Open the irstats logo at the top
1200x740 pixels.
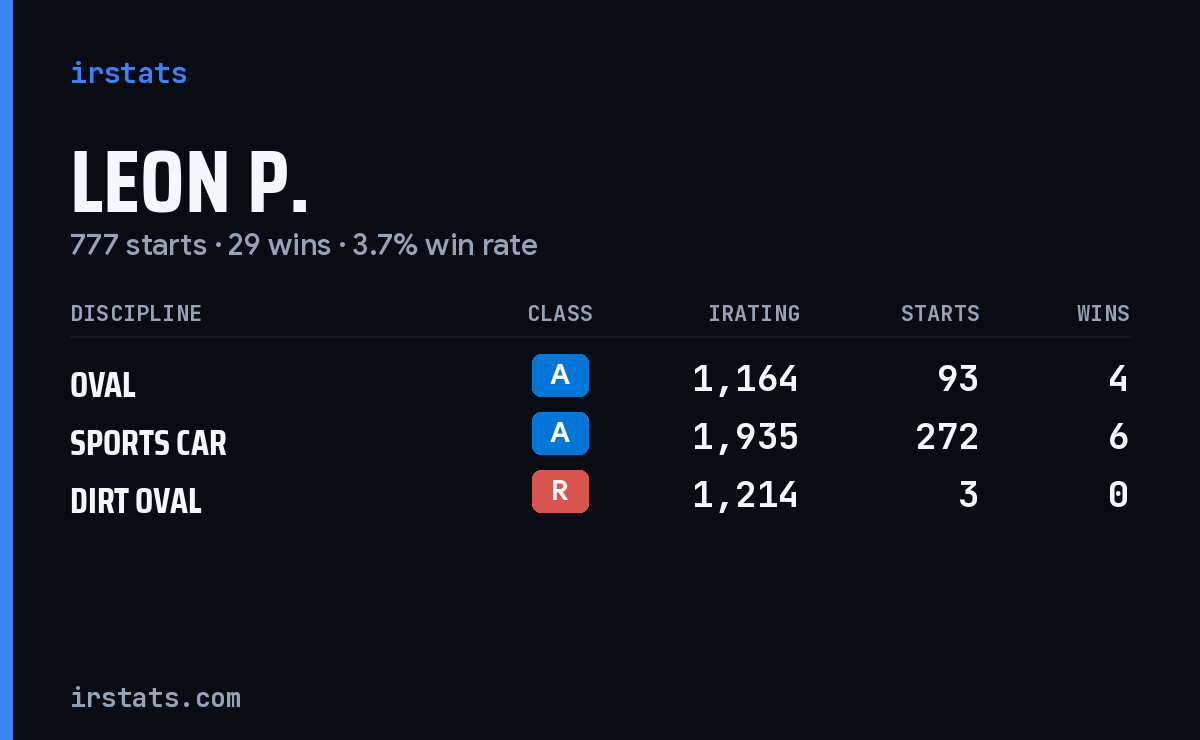pos(128,73)
